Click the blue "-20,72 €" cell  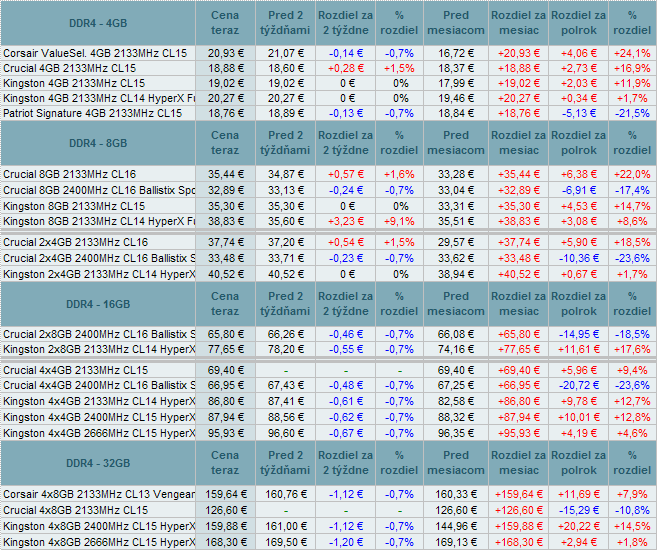[579, 385]
